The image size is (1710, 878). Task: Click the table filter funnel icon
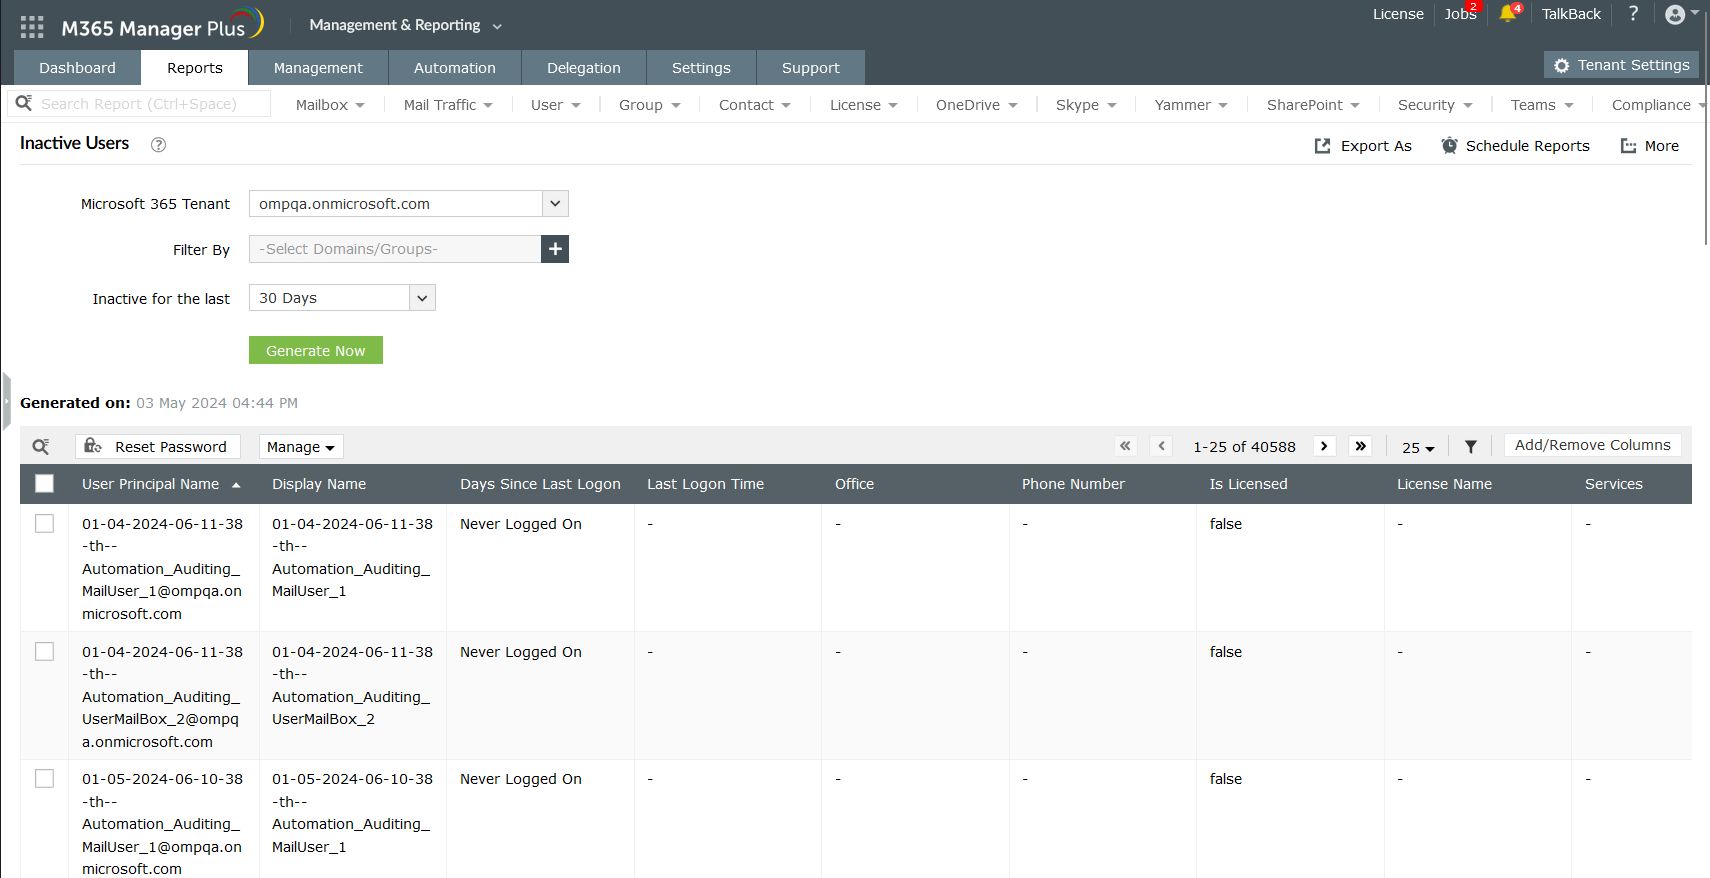pyautogui.click(x=1471, y=447)
